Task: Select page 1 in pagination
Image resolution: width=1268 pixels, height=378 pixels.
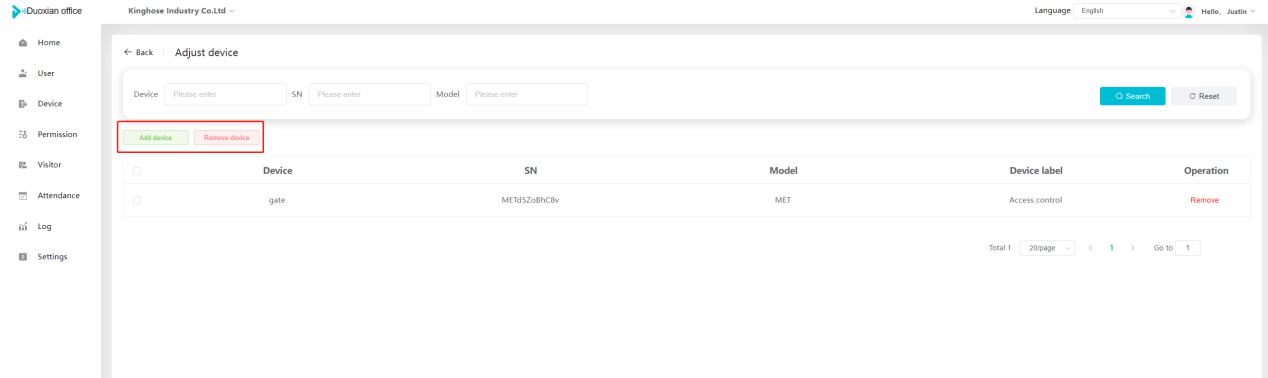Action: pos(1112,248)
